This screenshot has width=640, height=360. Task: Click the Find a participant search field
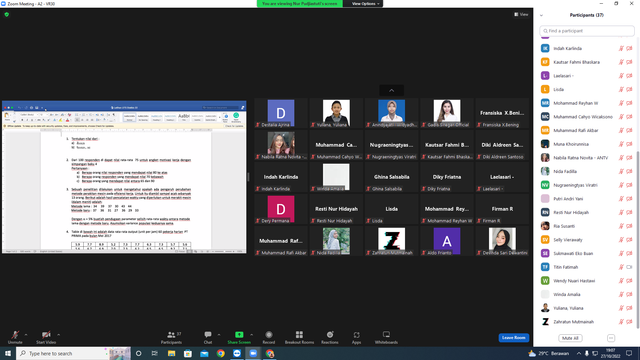coord(587,31)
